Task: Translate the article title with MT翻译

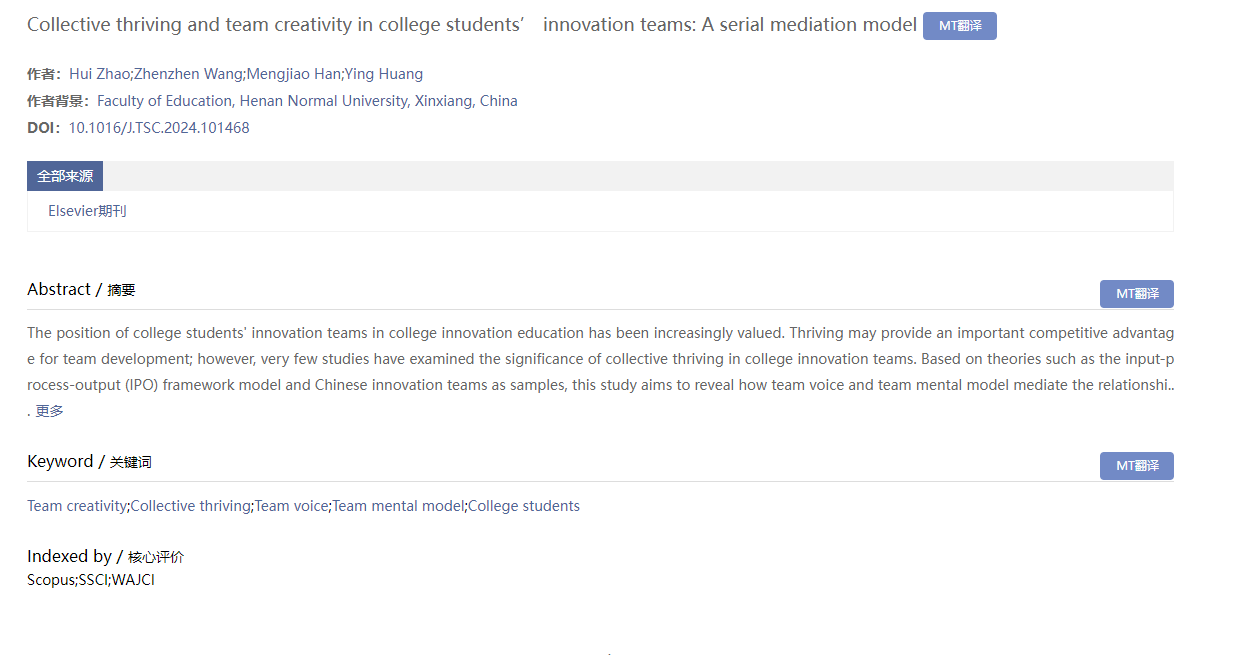Action: pyautogui.click(x=959, y=26)
